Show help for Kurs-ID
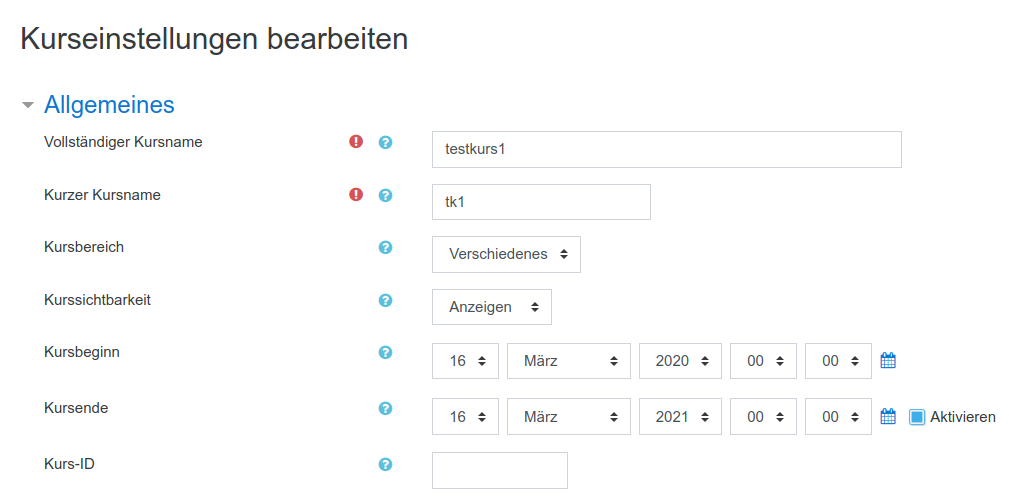The width and height of the screenshot is (1009, 496). click(385, 464)
